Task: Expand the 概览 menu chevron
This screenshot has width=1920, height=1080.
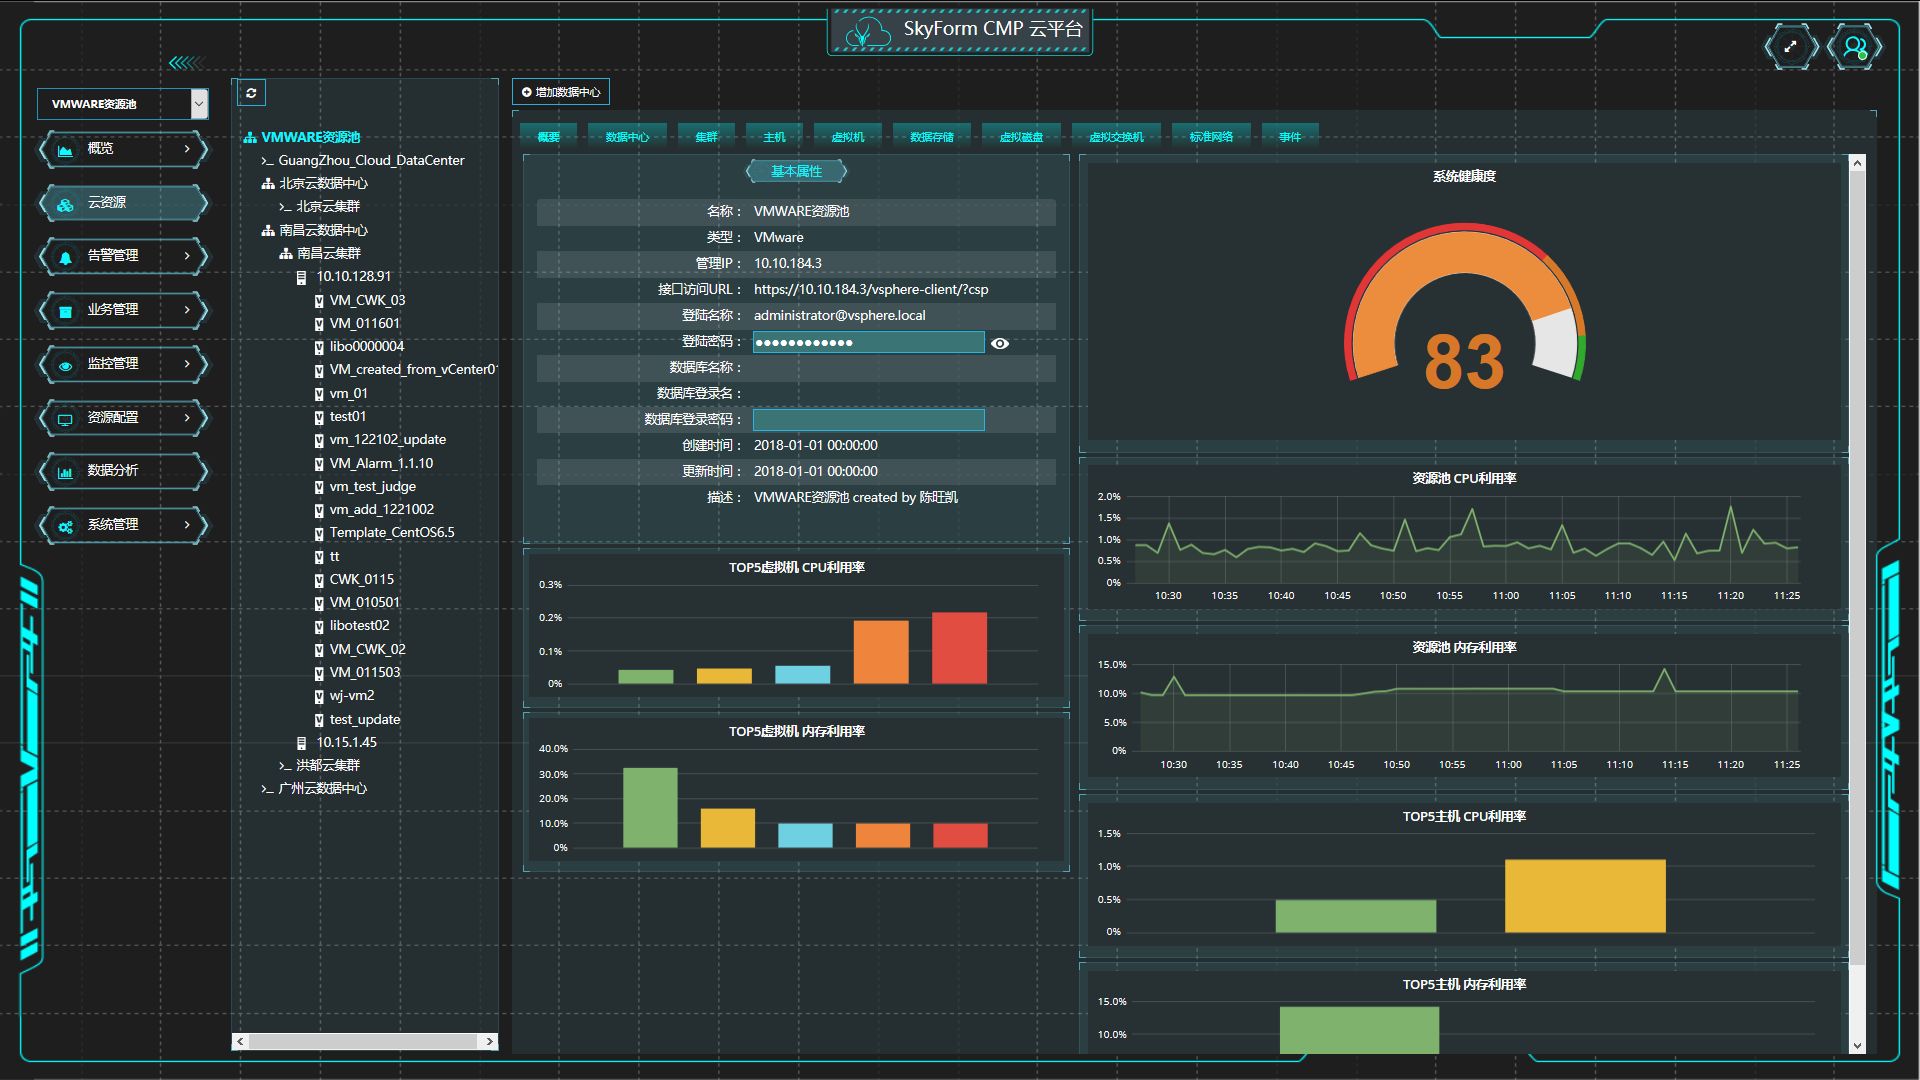Action: 187,149
